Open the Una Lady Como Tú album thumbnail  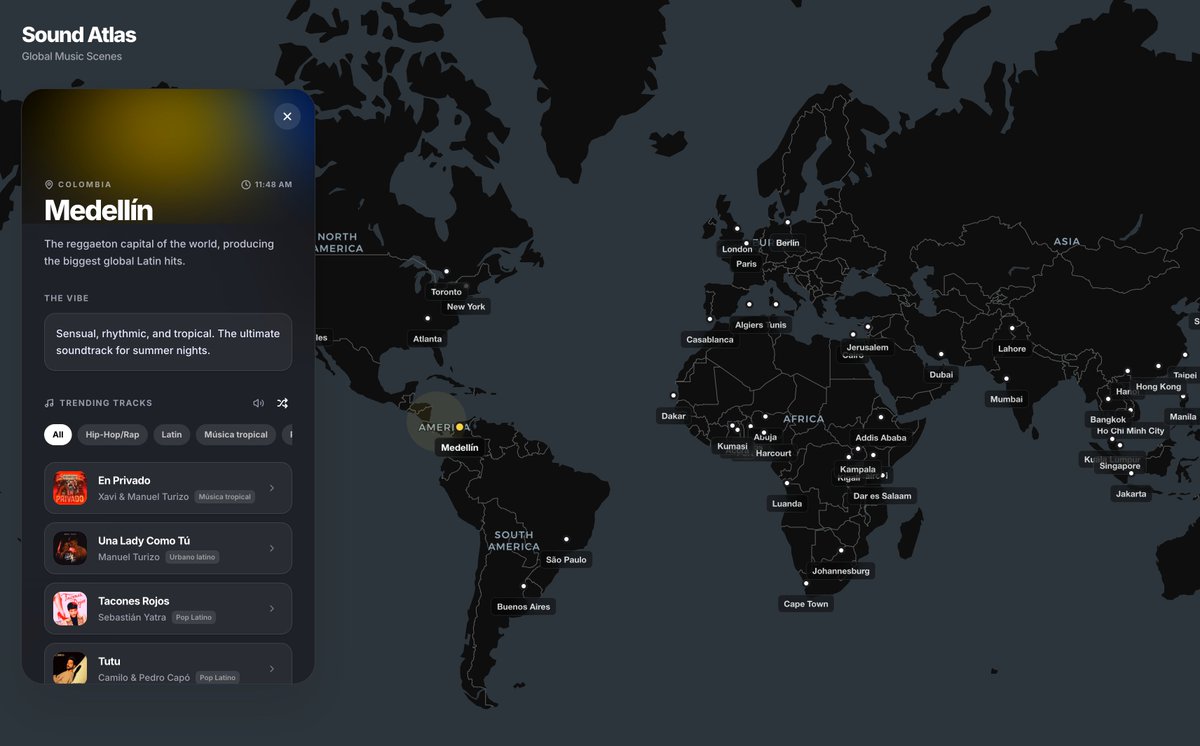pos(70,548)
